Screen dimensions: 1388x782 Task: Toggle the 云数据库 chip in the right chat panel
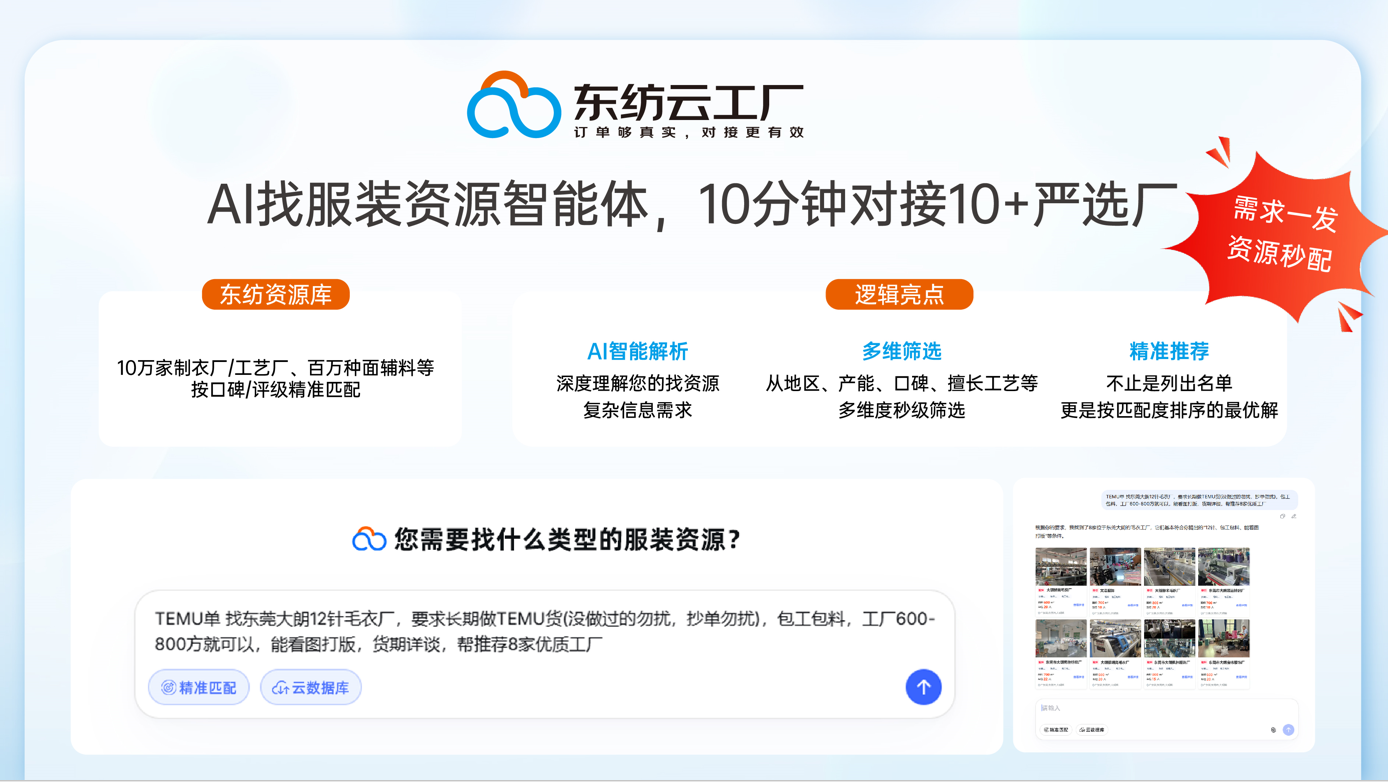pos(1092,730)
